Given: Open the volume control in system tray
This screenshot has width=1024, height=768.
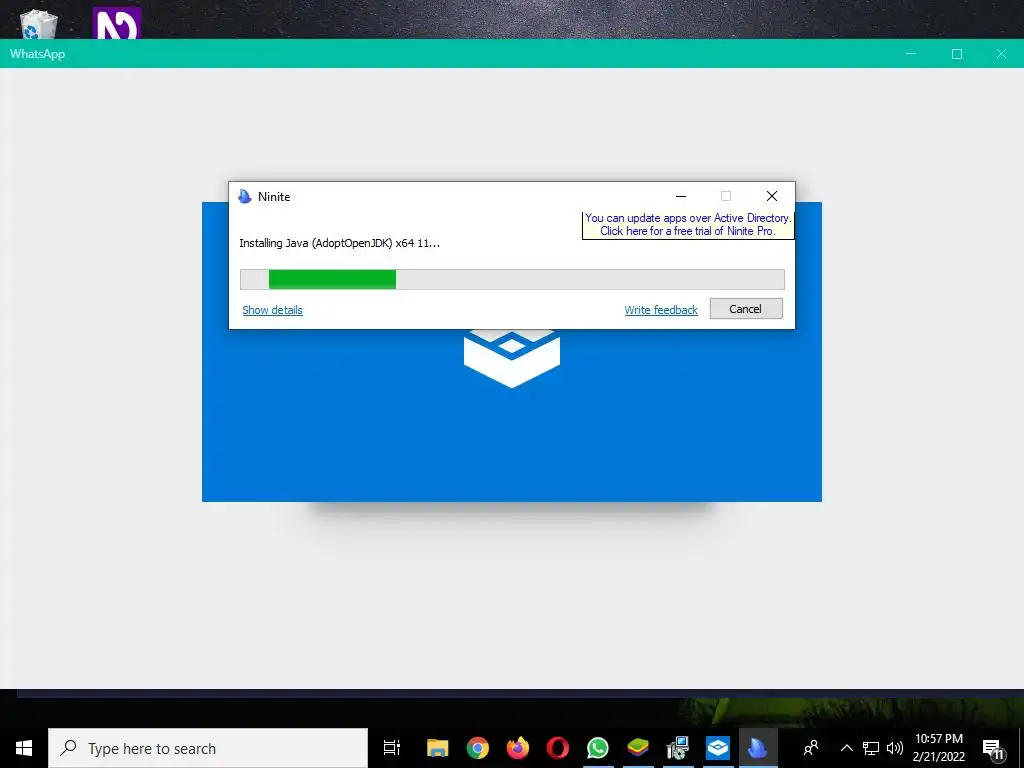Looking at the screenshot, I should click(x=895, y=748).
